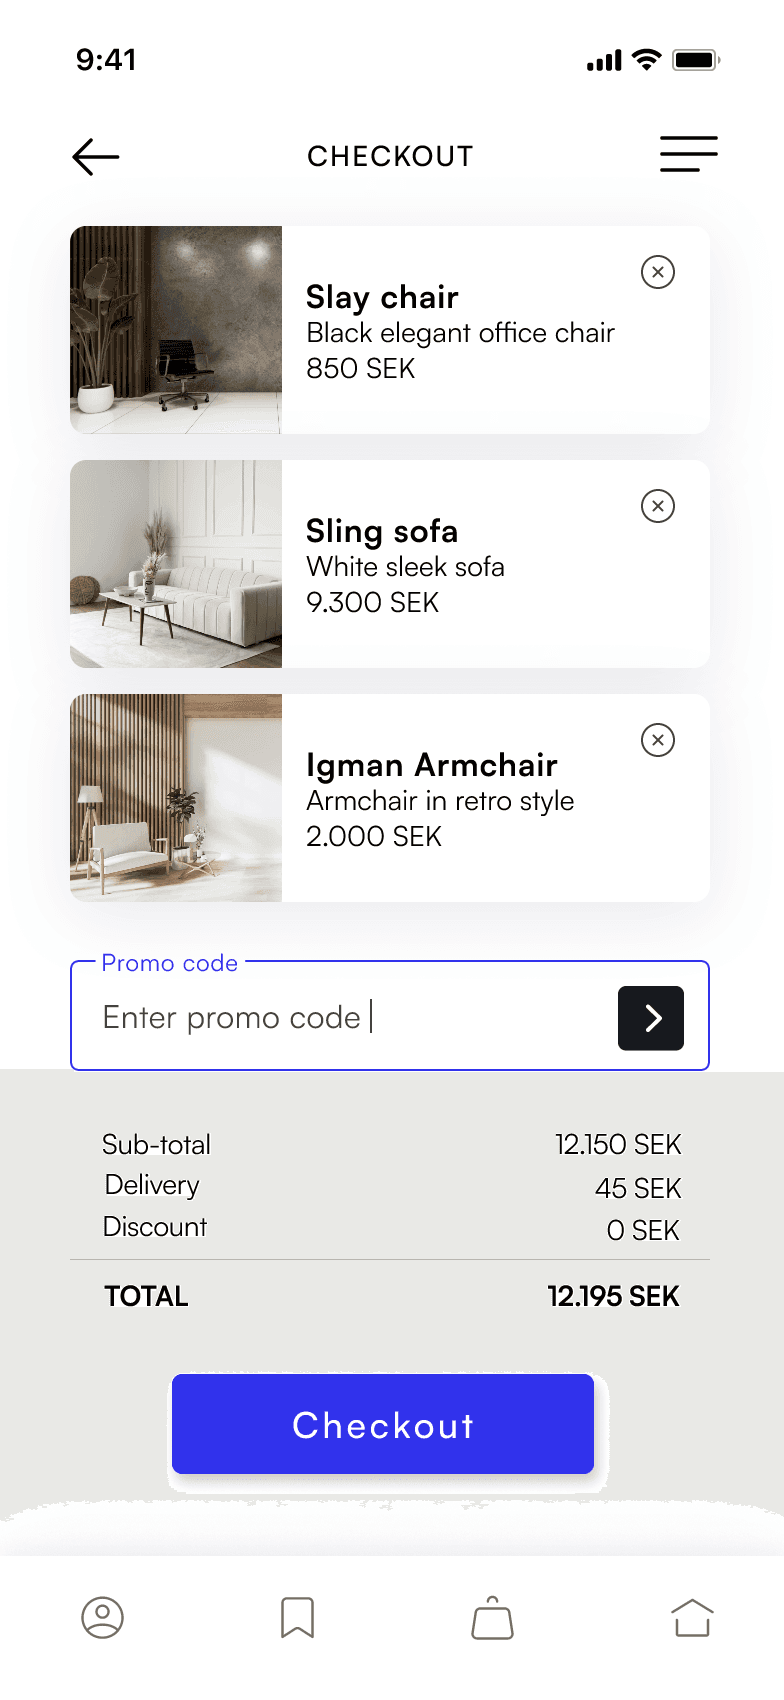
Task: Tap the TOTAL 12.195 SEK amount
Action: coord(613,1296)
